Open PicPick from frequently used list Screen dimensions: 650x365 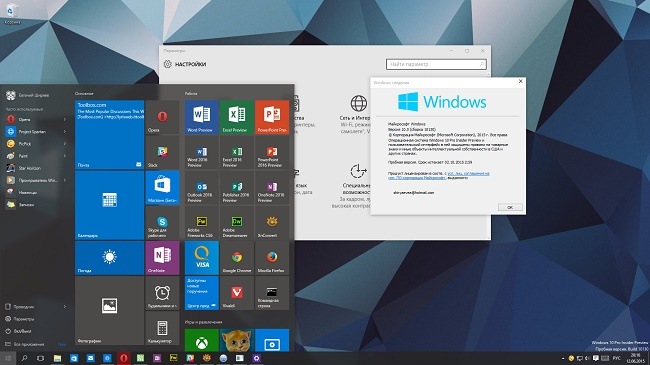pos(35,144)
